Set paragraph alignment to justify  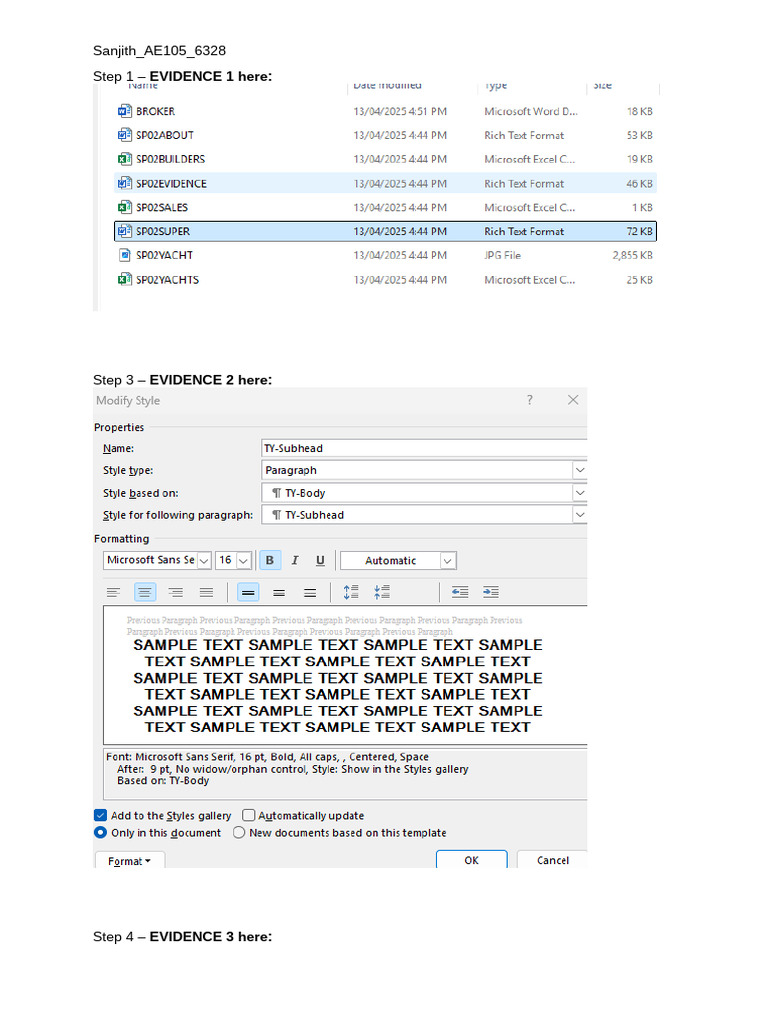click(x=206, y=592)
